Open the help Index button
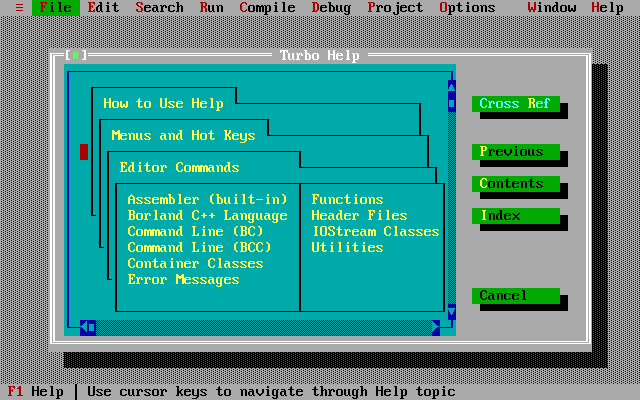 point(516,216)
